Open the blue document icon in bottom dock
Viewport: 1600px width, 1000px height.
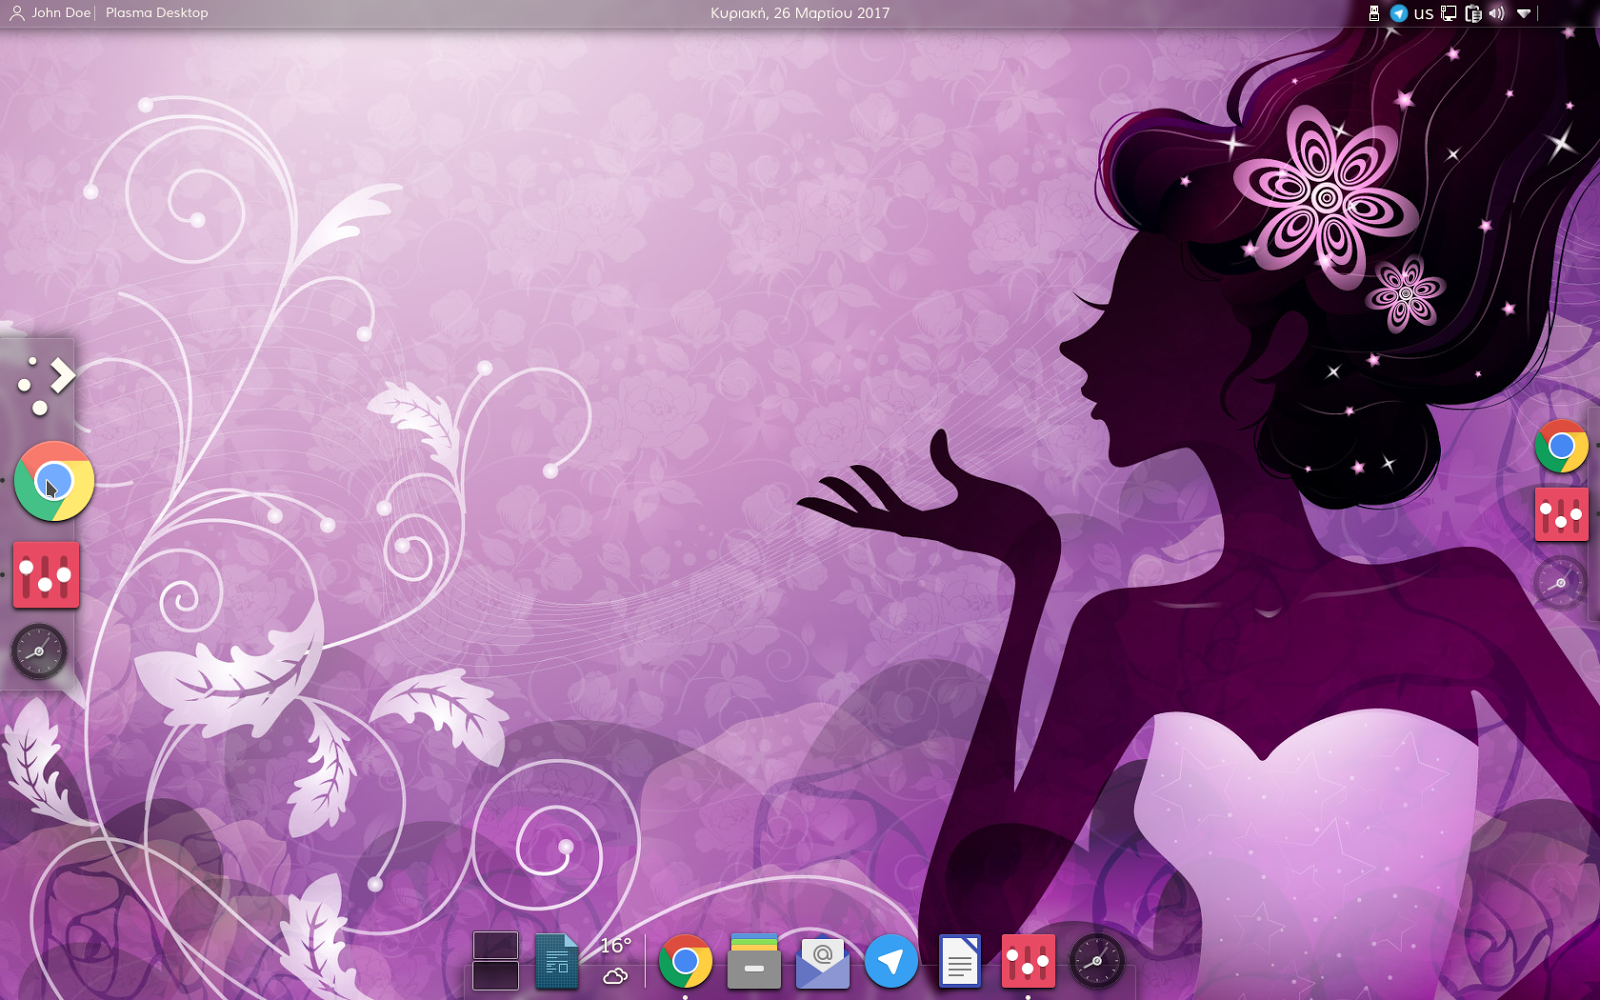point(556,961)
